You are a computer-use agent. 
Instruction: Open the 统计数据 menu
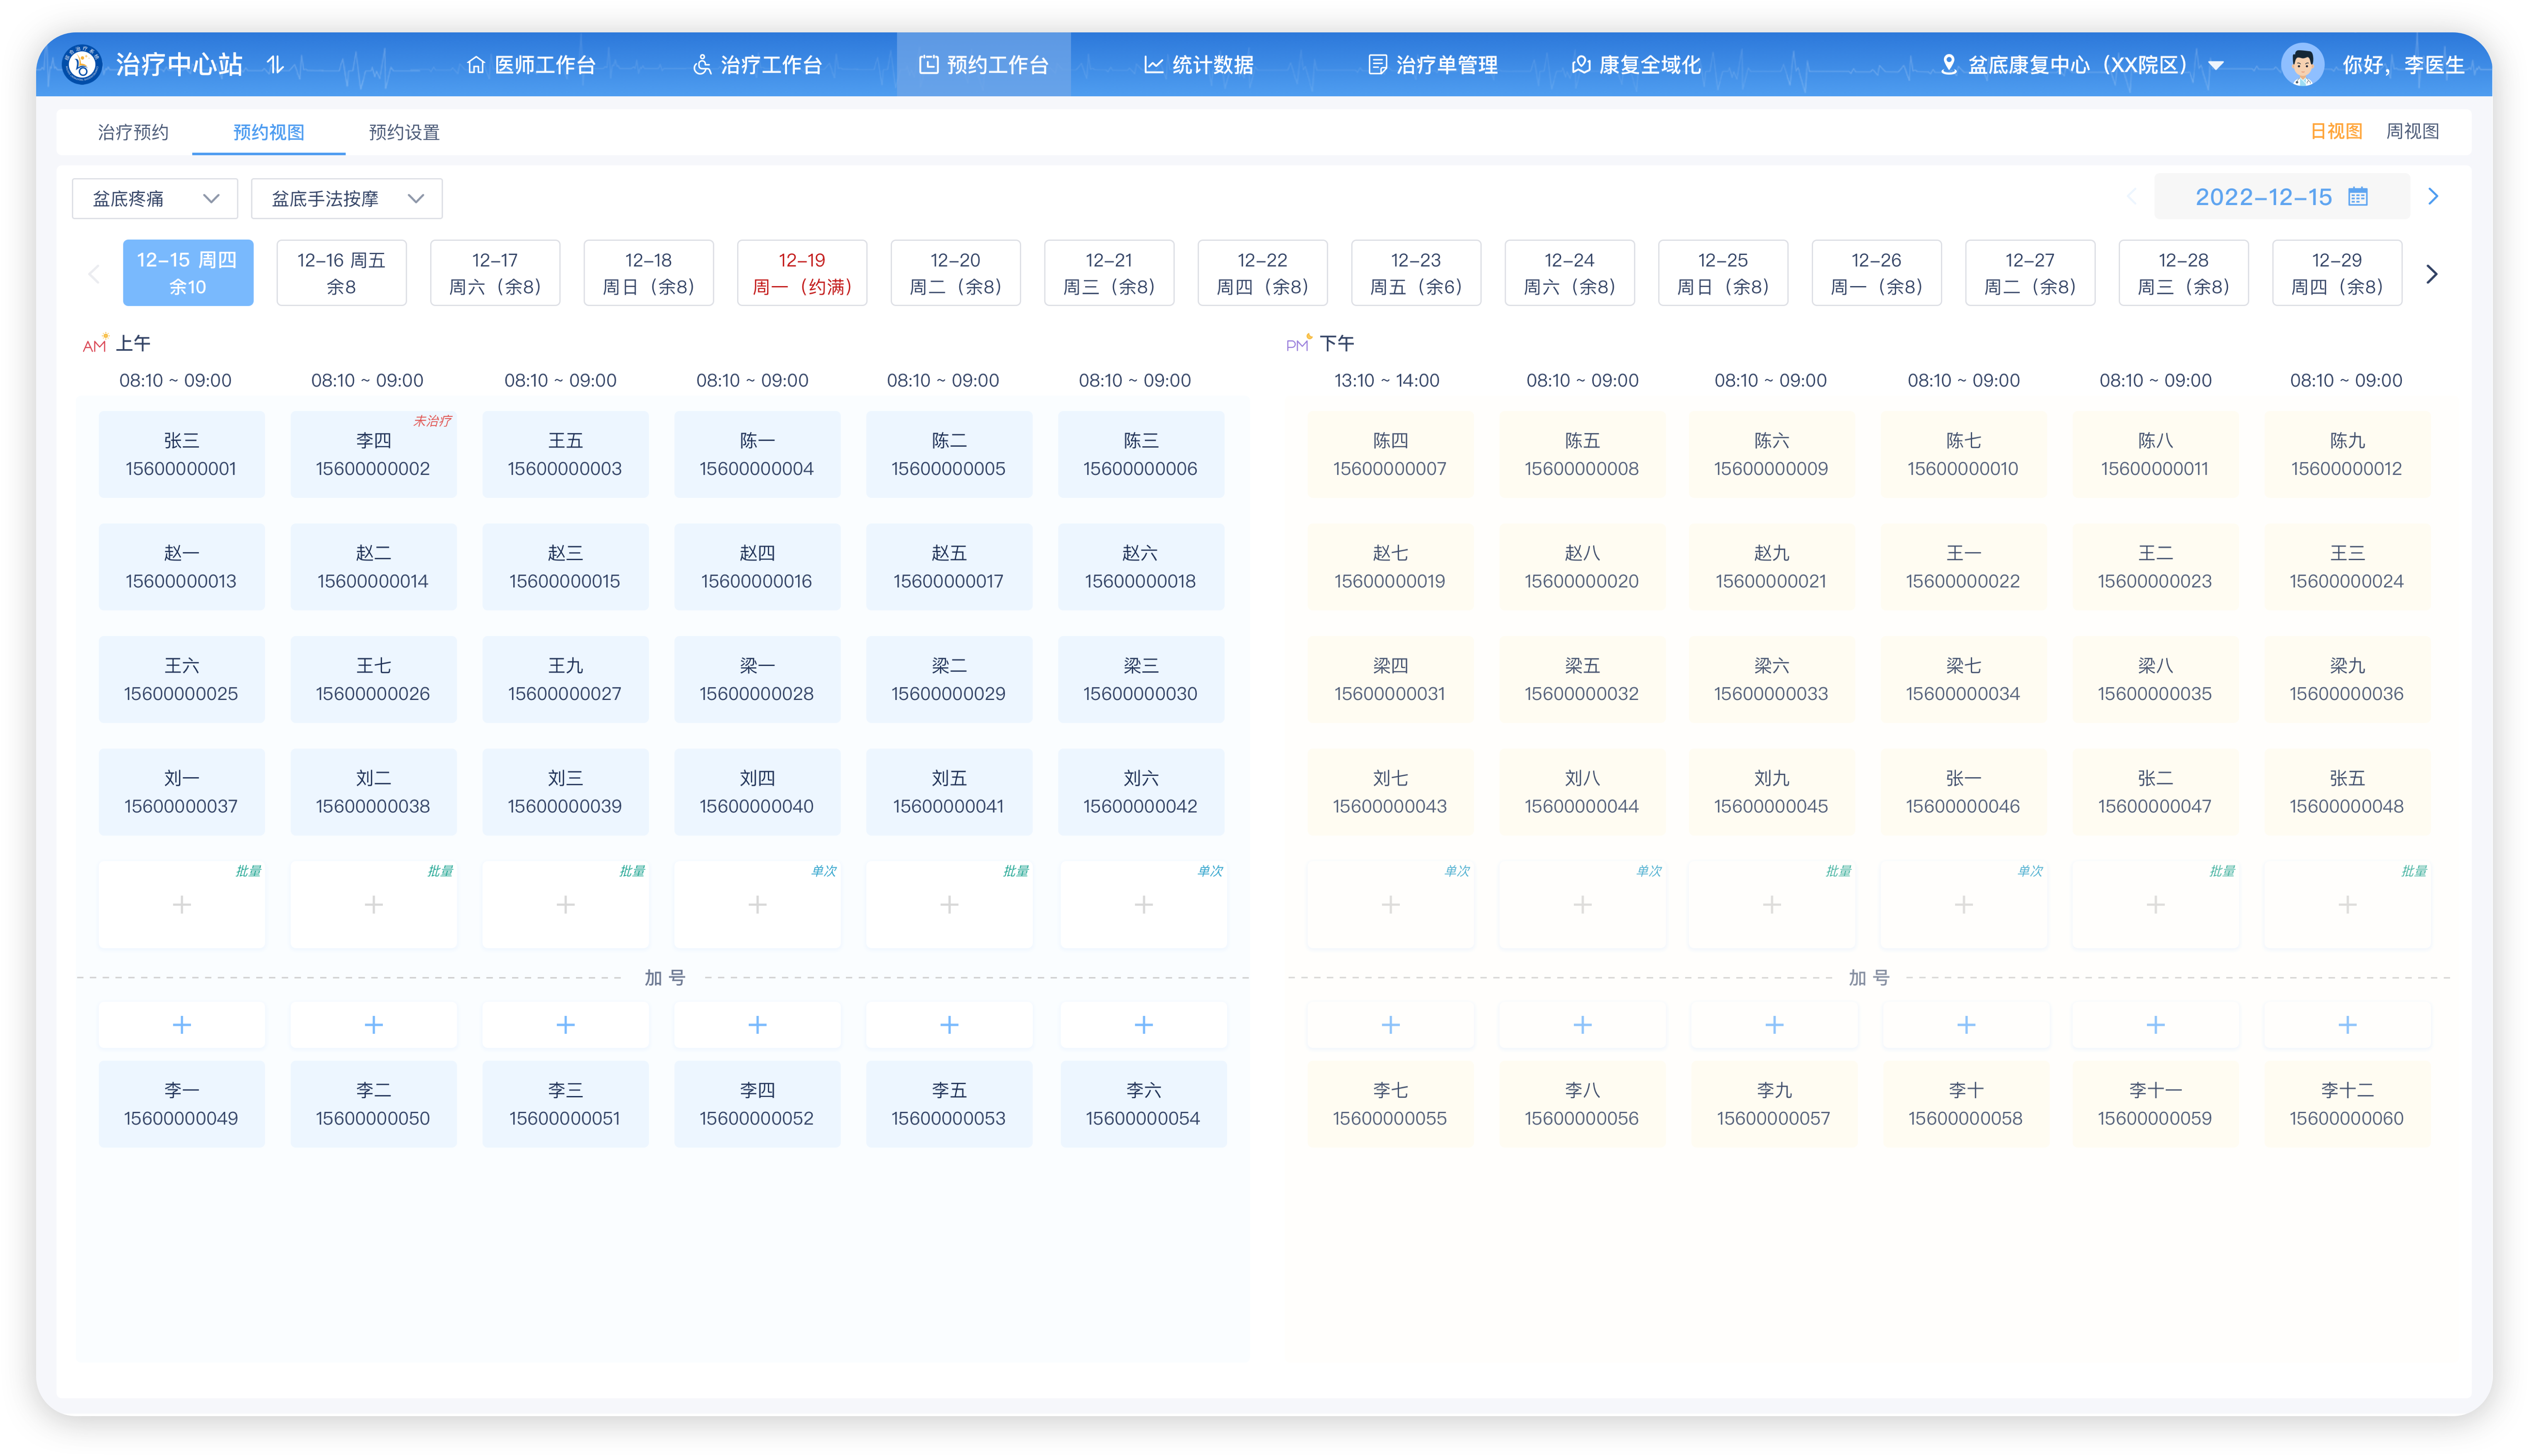tap(1198, 65)
